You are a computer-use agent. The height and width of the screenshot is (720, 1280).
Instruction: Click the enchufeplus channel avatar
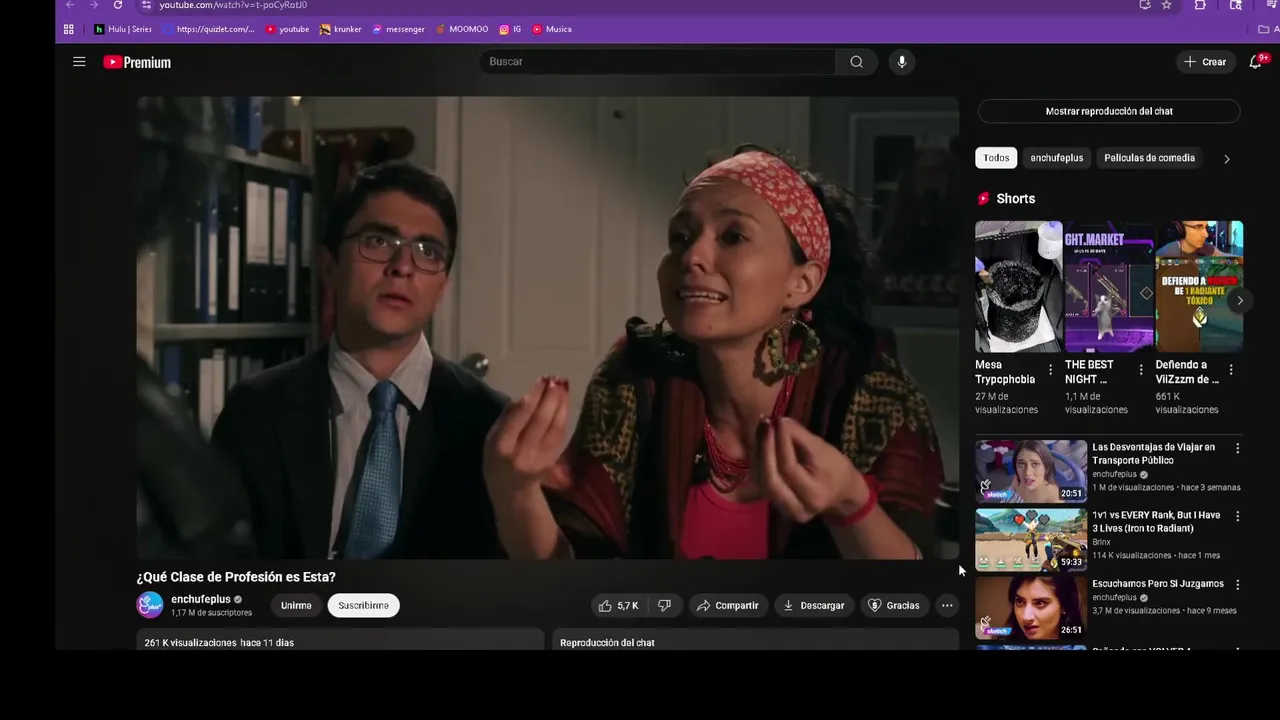(x=150, y=605)
